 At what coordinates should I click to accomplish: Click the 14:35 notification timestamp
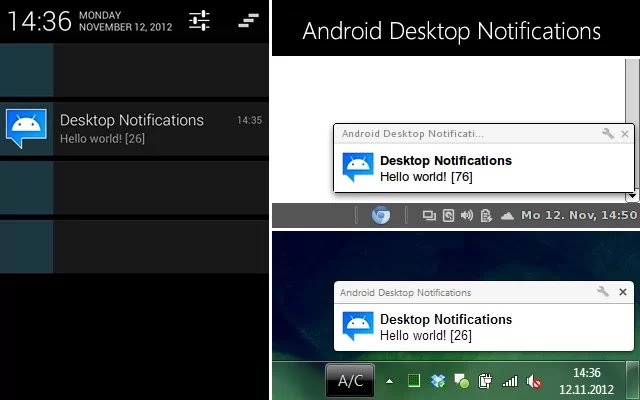[x=249, y=120]
